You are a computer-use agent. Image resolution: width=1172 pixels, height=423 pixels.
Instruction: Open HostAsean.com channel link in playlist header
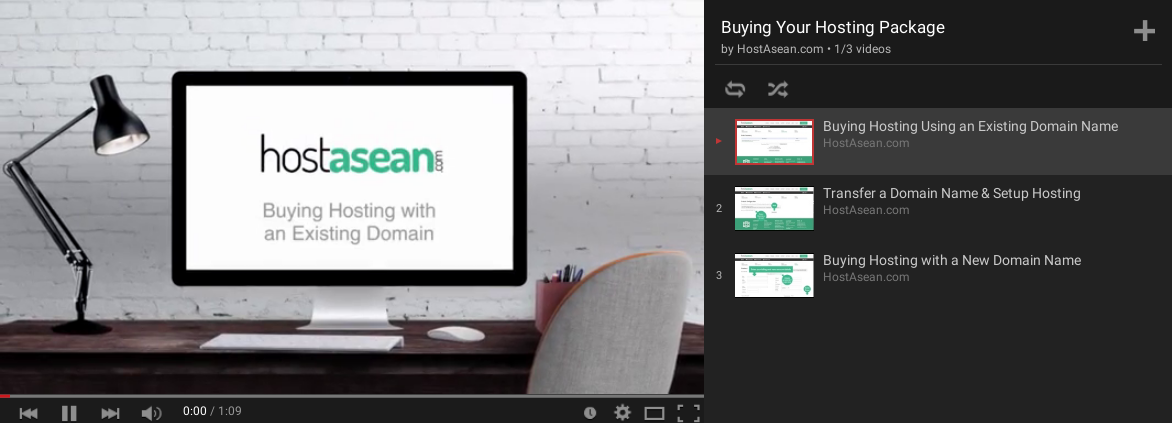click(x=780, y=49)
